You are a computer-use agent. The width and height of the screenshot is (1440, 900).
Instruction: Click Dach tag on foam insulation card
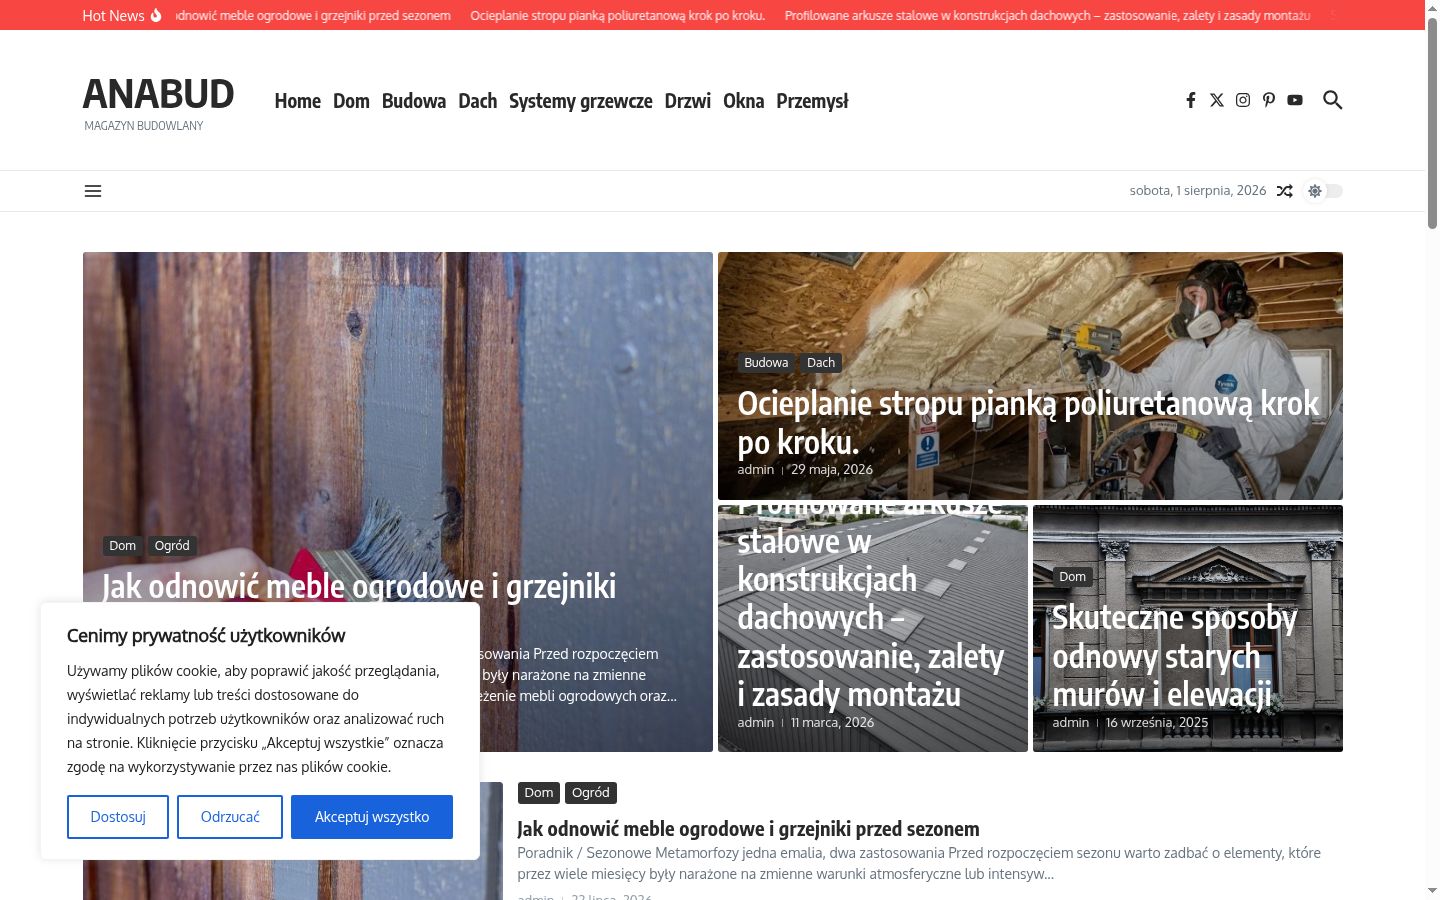[x=821, y=363]
